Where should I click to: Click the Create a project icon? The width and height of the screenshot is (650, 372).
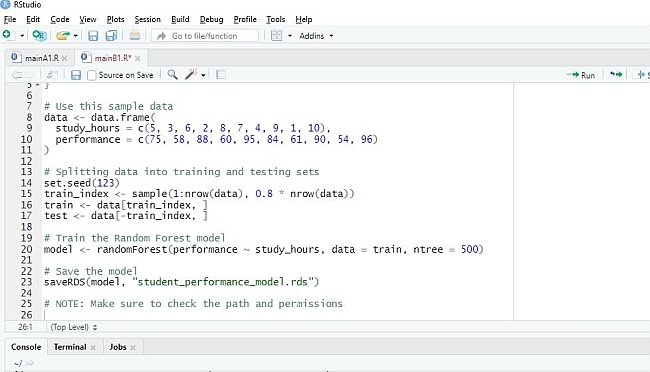click(39, 35)
